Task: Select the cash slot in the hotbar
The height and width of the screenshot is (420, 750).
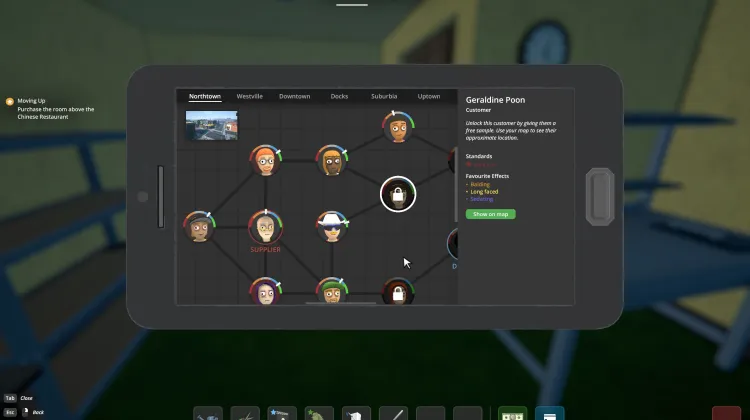Action: click(x=512, y=413)
